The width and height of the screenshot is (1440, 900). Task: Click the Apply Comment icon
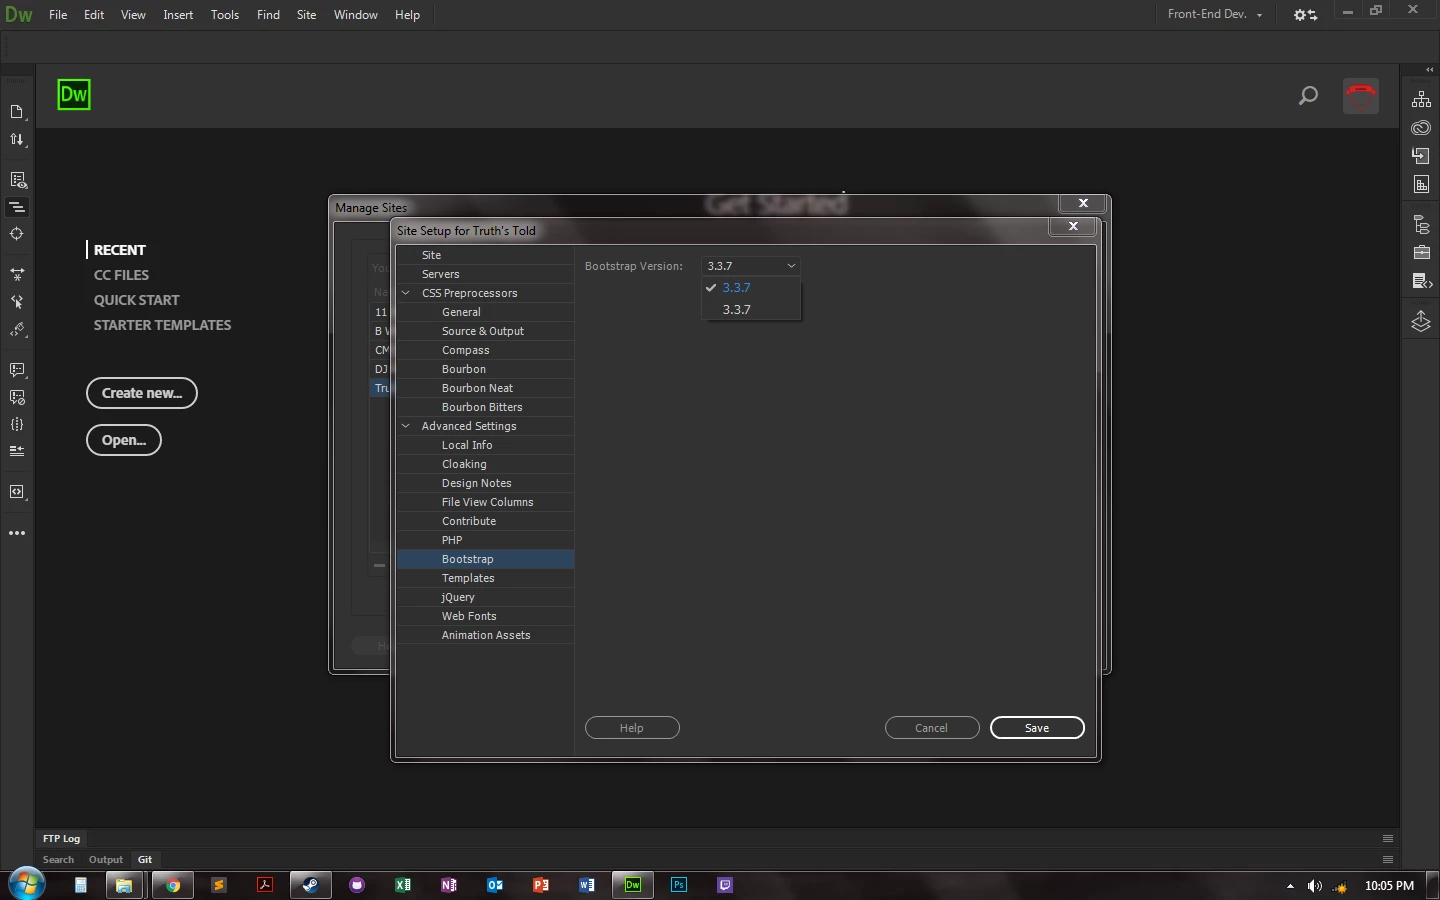tap(17, 370)
